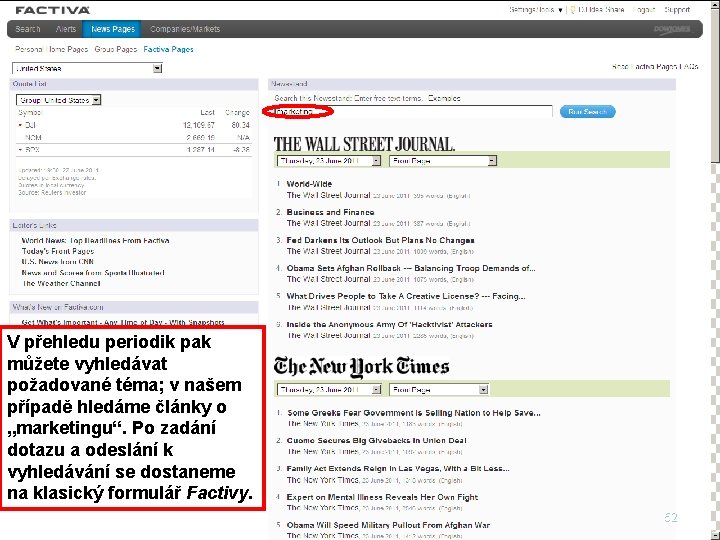The height and width of the screenshot is (540, 720).
Task: Open New York Times date dropdown
Action: click(x=329, y=389)
